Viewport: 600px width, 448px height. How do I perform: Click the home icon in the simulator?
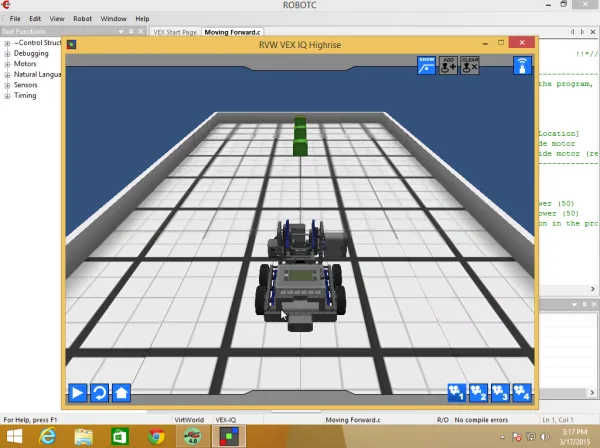[x=121, y=392]
